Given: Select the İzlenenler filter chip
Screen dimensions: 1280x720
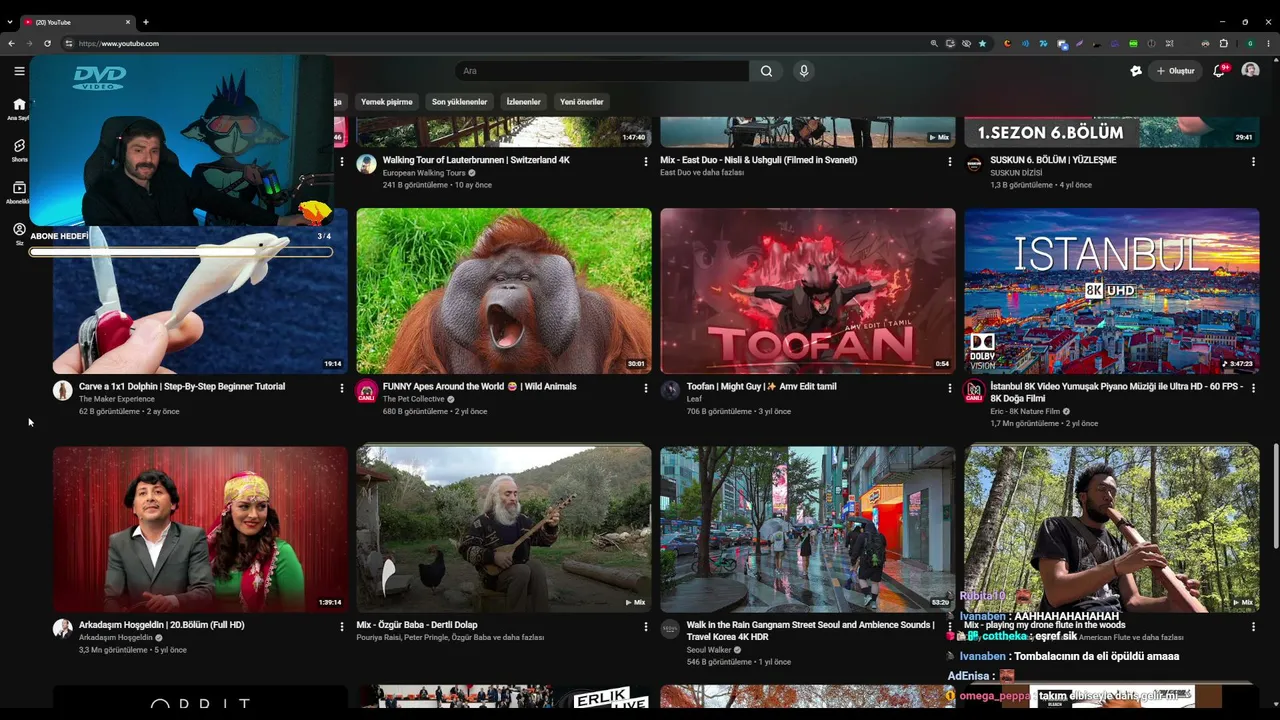Looking at the screenshot, I should tap(524, 102).
